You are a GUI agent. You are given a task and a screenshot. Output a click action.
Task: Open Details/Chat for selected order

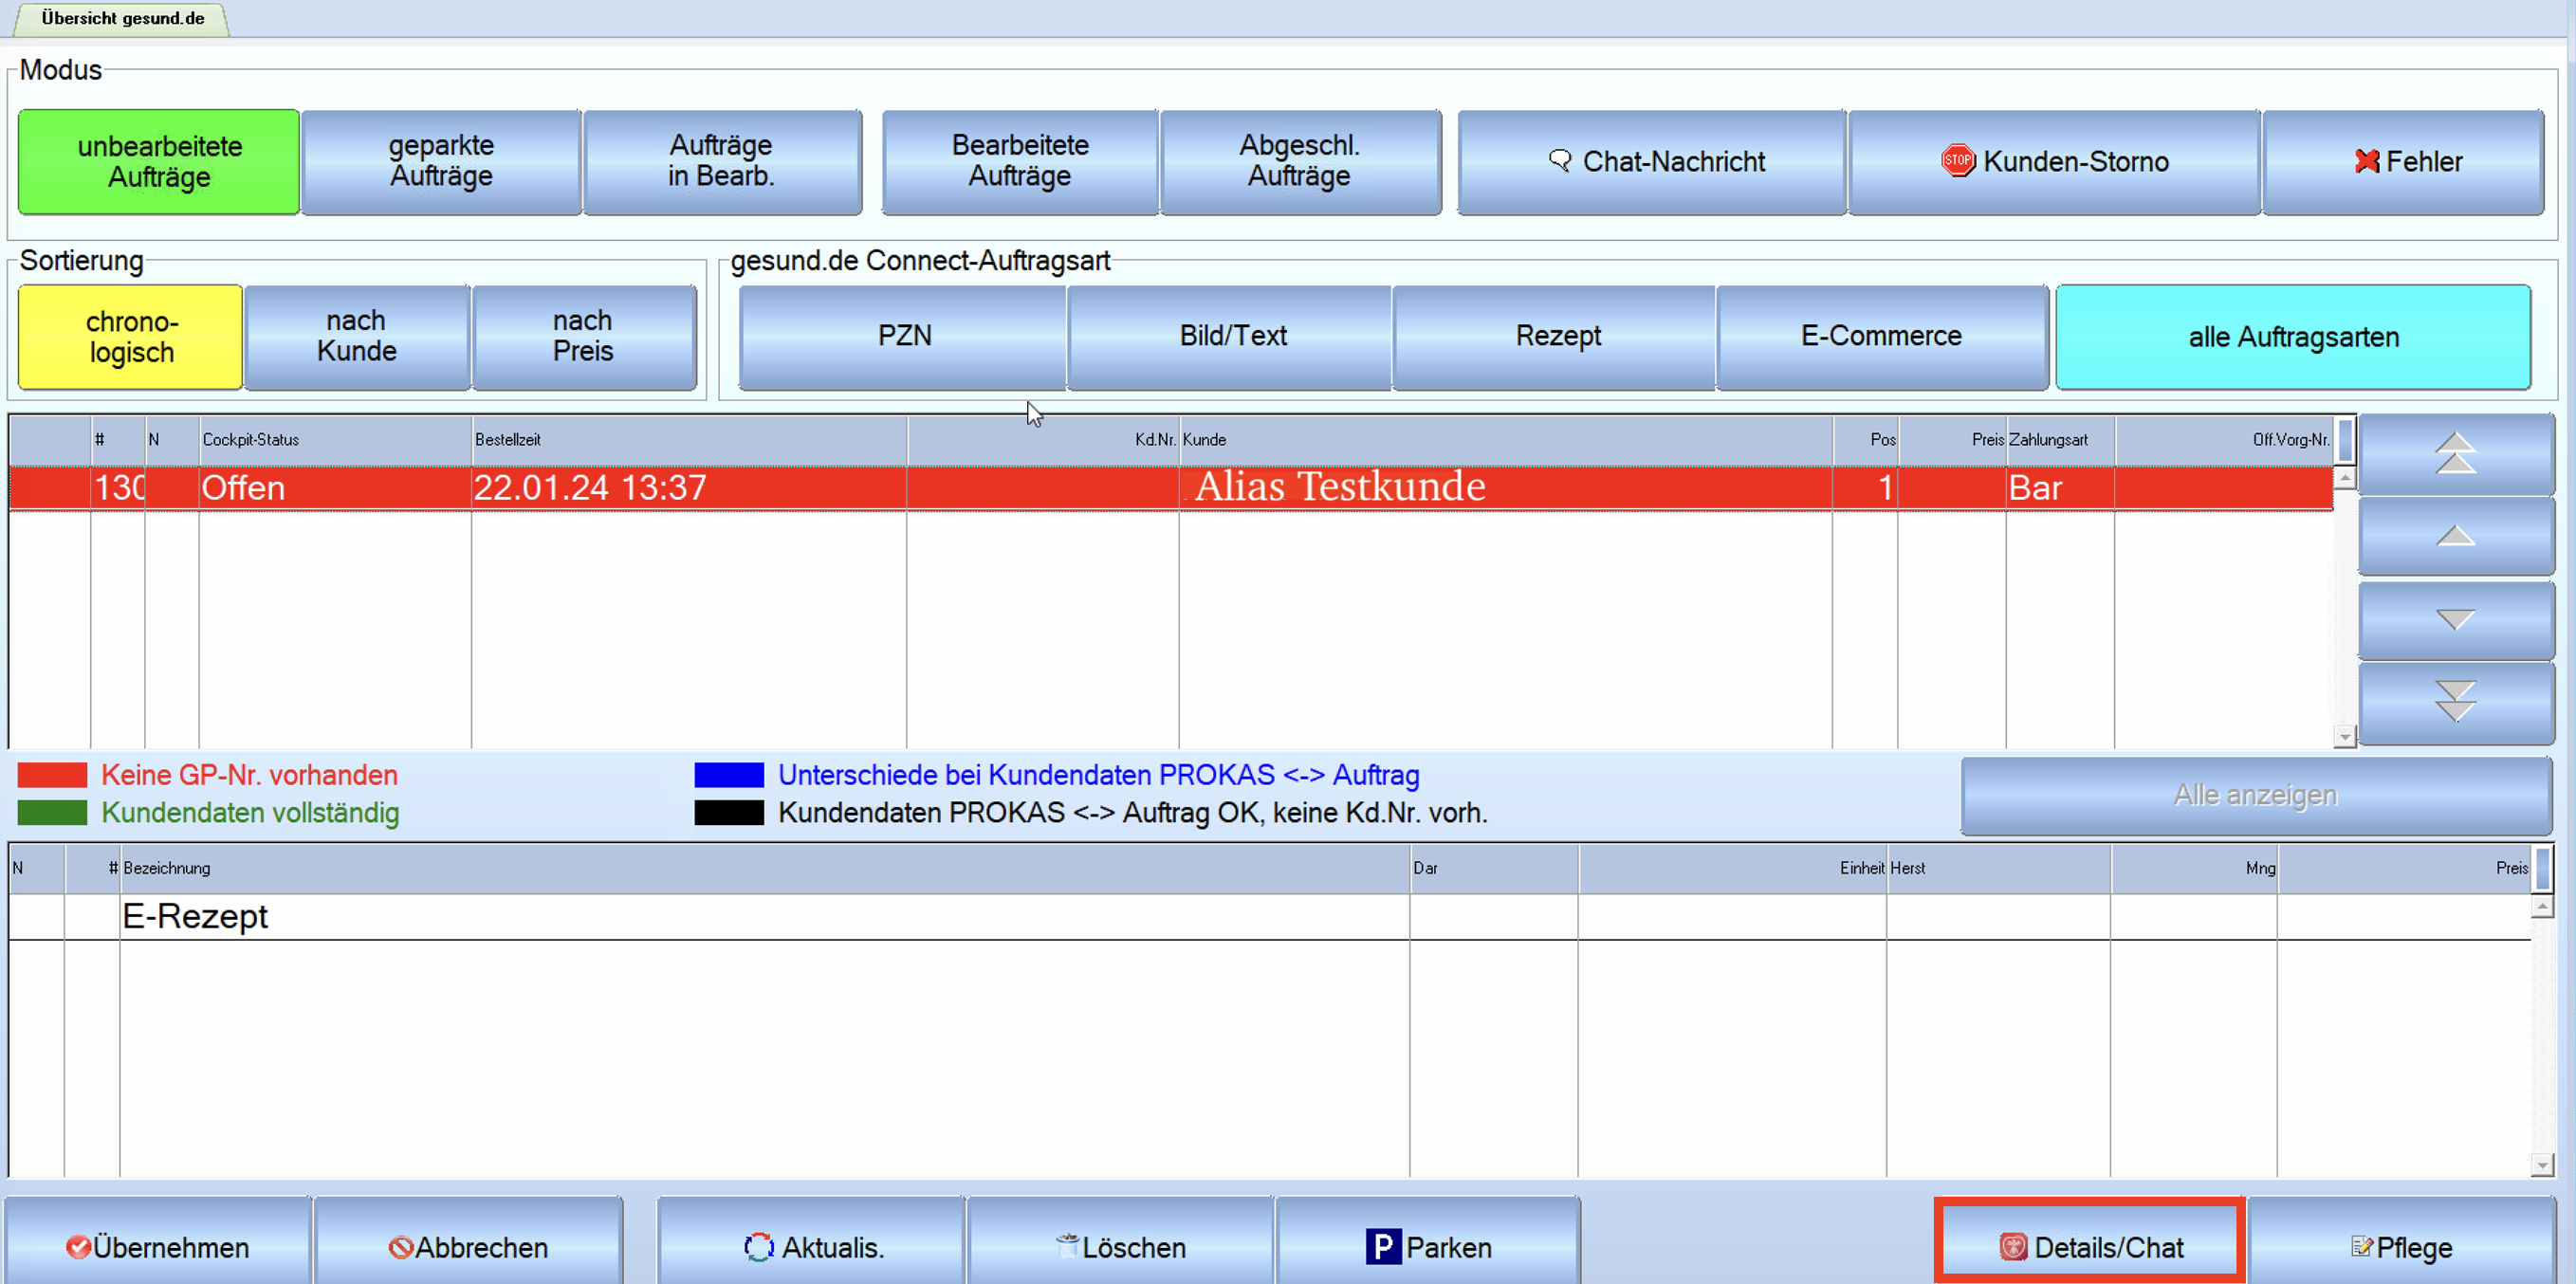pos(2089,1246)
